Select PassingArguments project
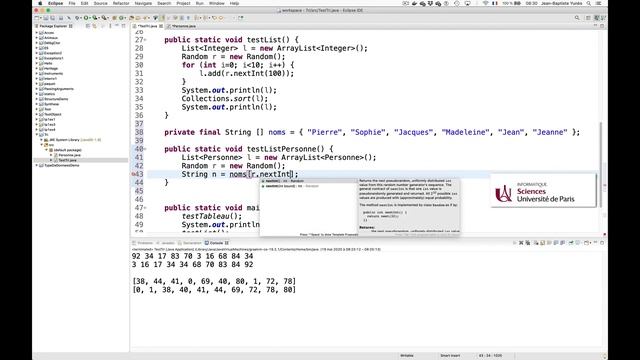Image resolution: width=640 pixels, height=360 pixels. coord(58,89)
